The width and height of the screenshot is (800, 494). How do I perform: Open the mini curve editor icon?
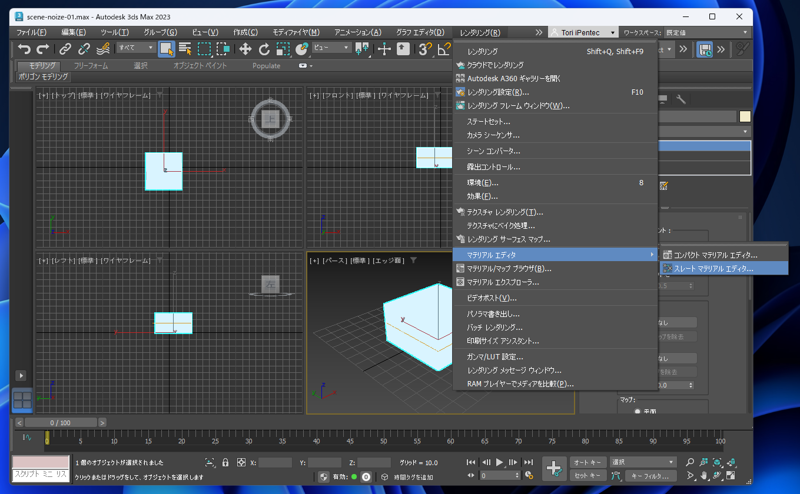[27, 437]
